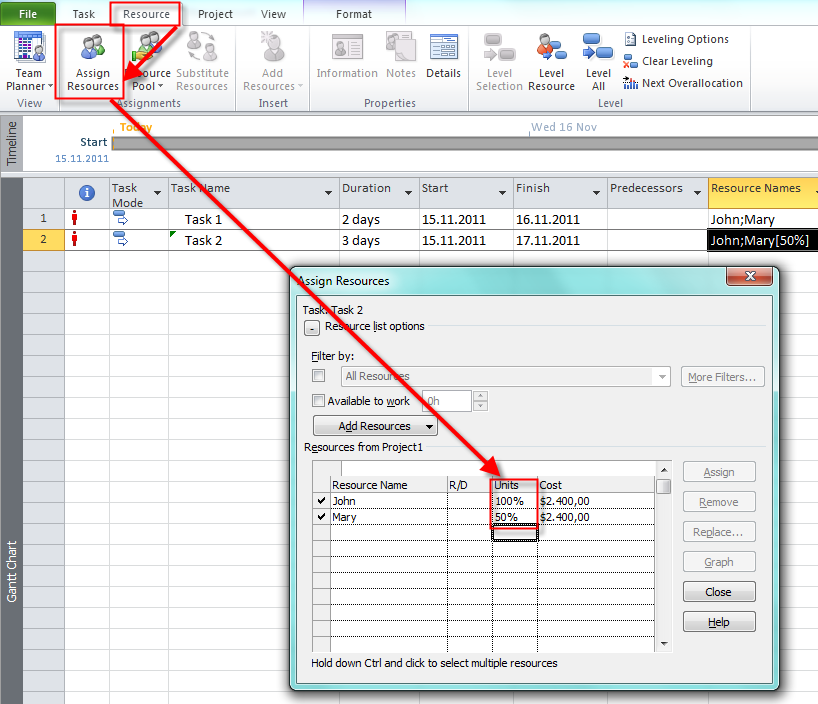Collapse Resource list options section
The image size is (818, 704).
[x=312, y=328]
